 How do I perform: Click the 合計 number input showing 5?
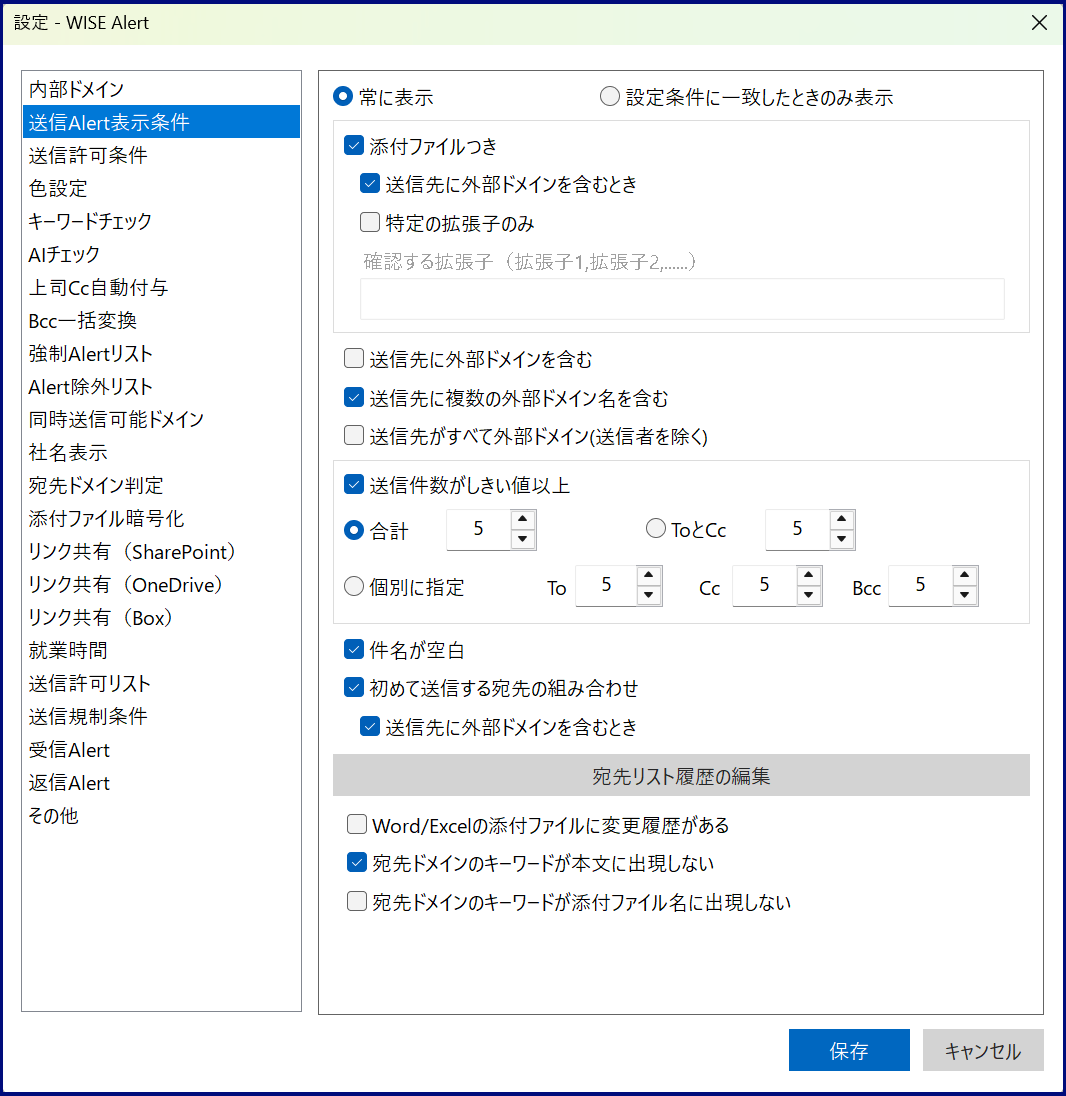click(x=479, y=529)
